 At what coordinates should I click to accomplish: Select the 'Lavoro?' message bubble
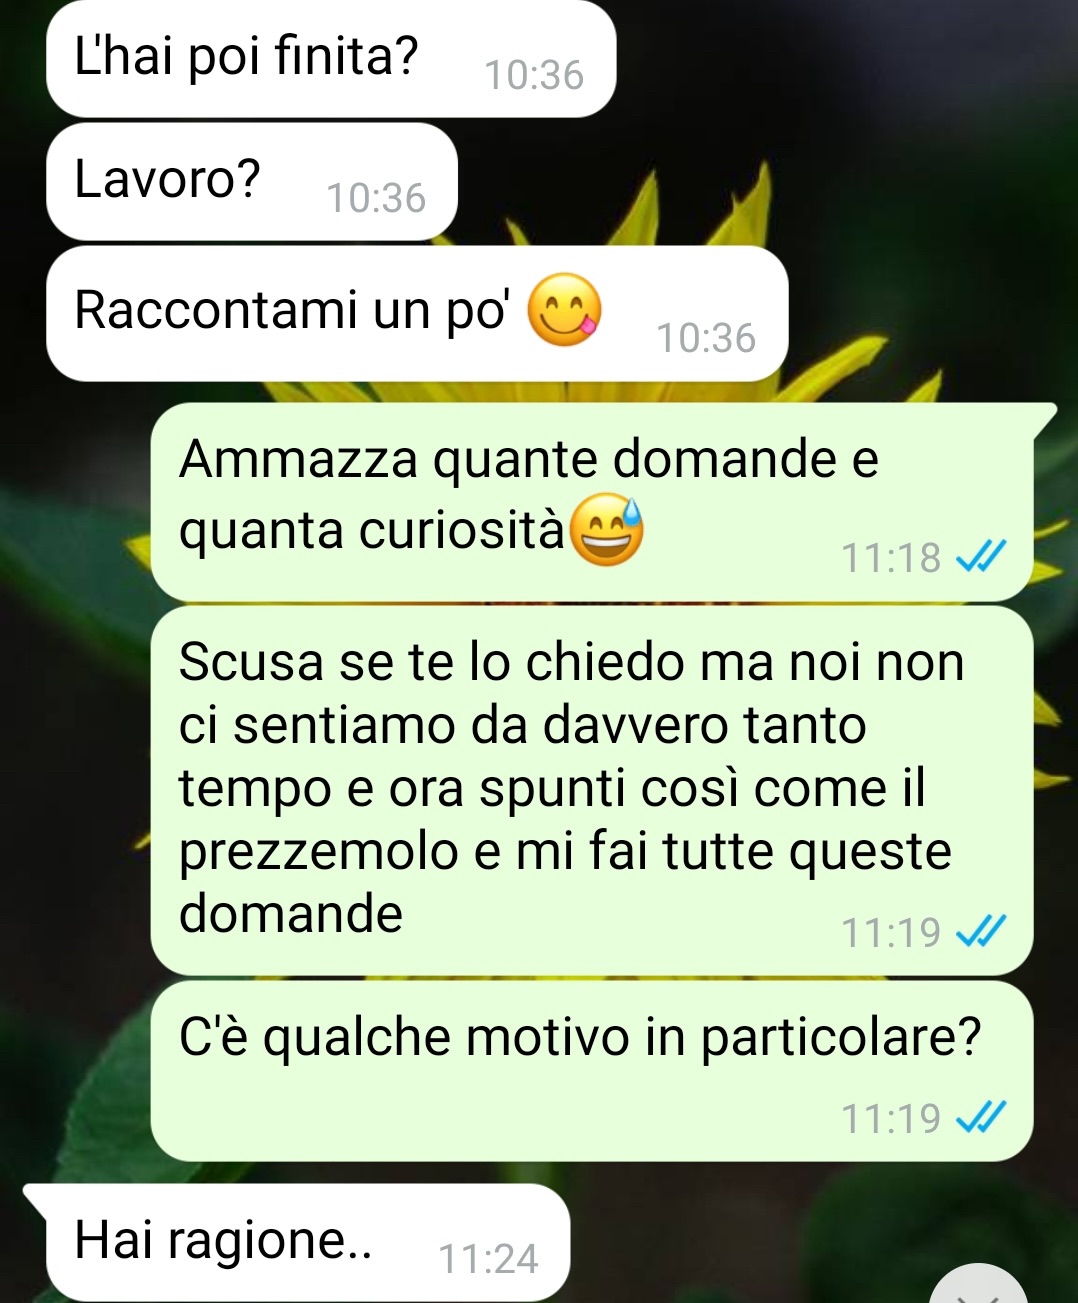pos(252,182)
